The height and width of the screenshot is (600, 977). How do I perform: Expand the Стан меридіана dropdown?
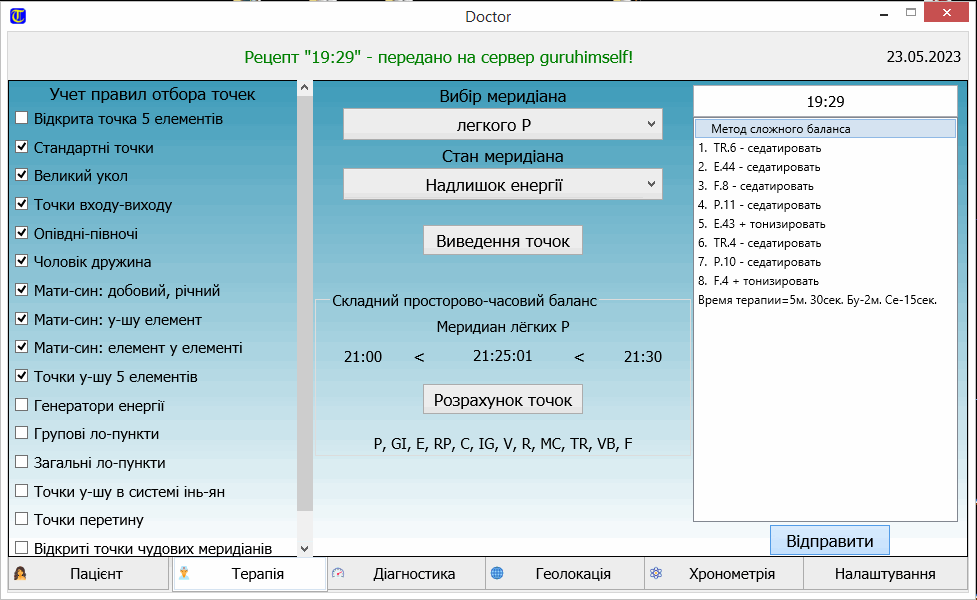point(503,185)
